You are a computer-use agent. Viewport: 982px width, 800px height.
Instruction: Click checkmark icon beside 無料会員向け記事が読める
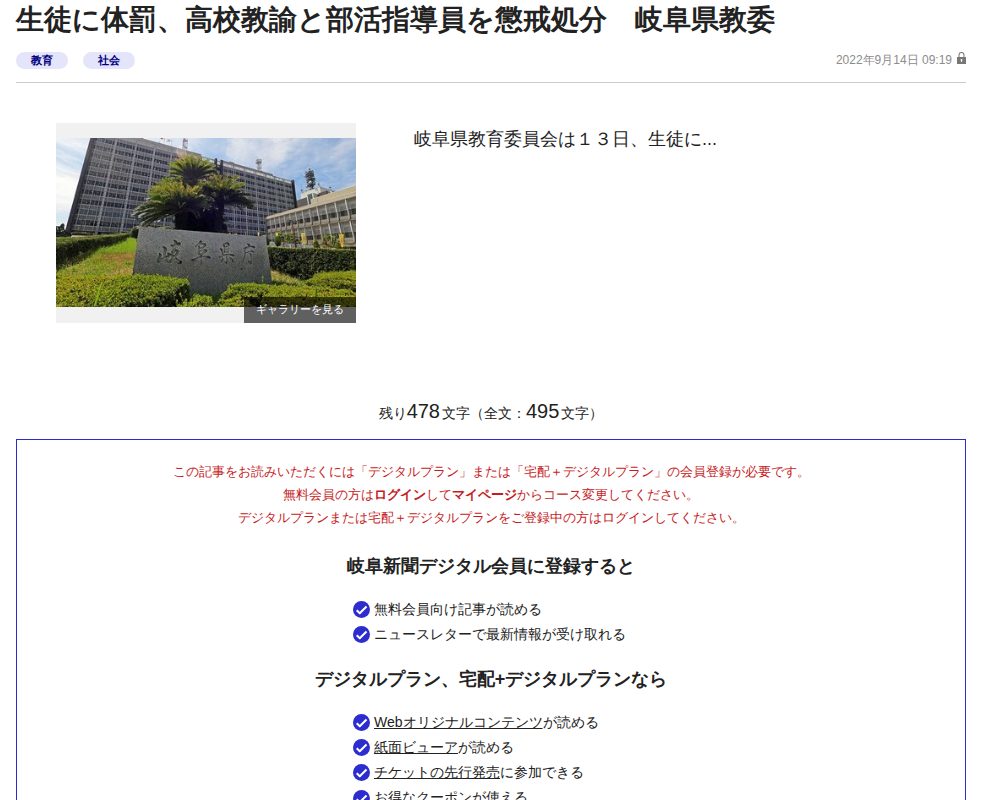[361, 610]
